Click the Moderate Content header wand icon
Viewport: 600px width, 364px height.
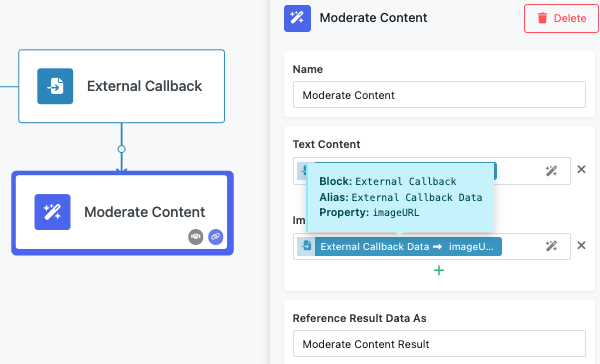pos(297,18)
